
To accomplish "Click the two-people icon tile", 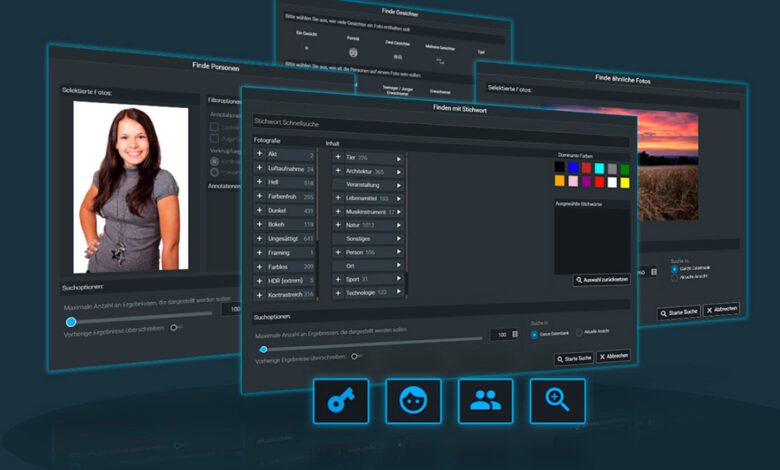I will click(486, 401).
